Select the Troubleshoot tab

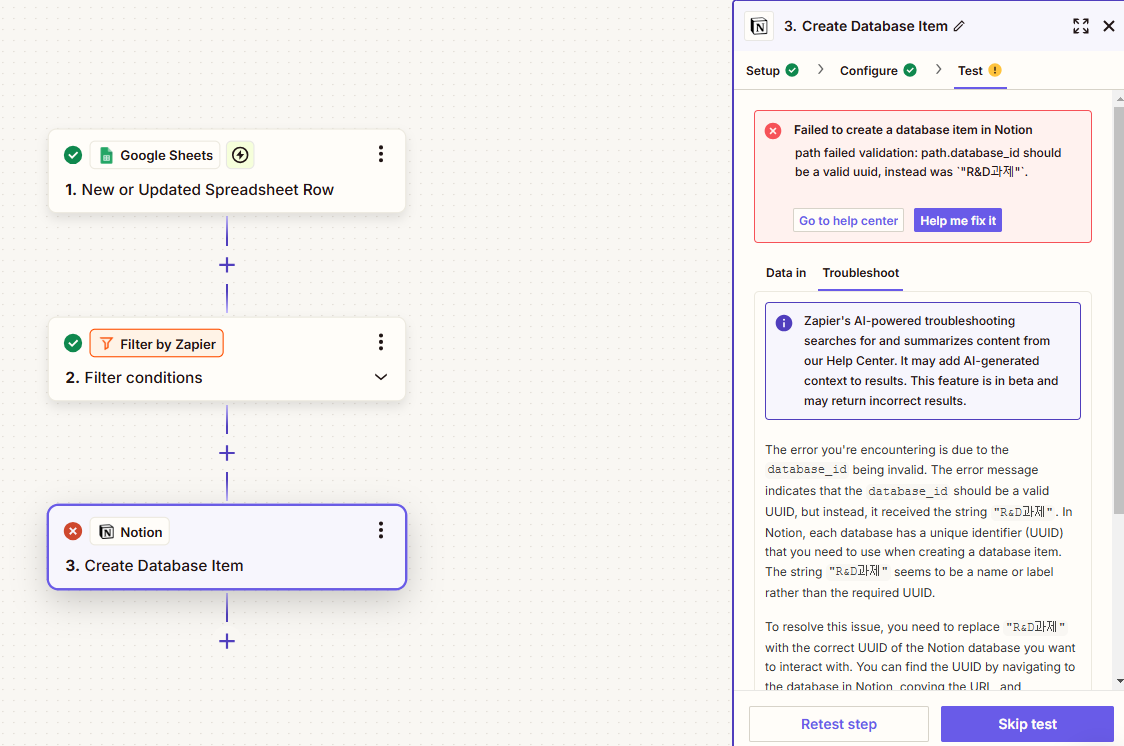pyautogui.click(x=860, y=273)
